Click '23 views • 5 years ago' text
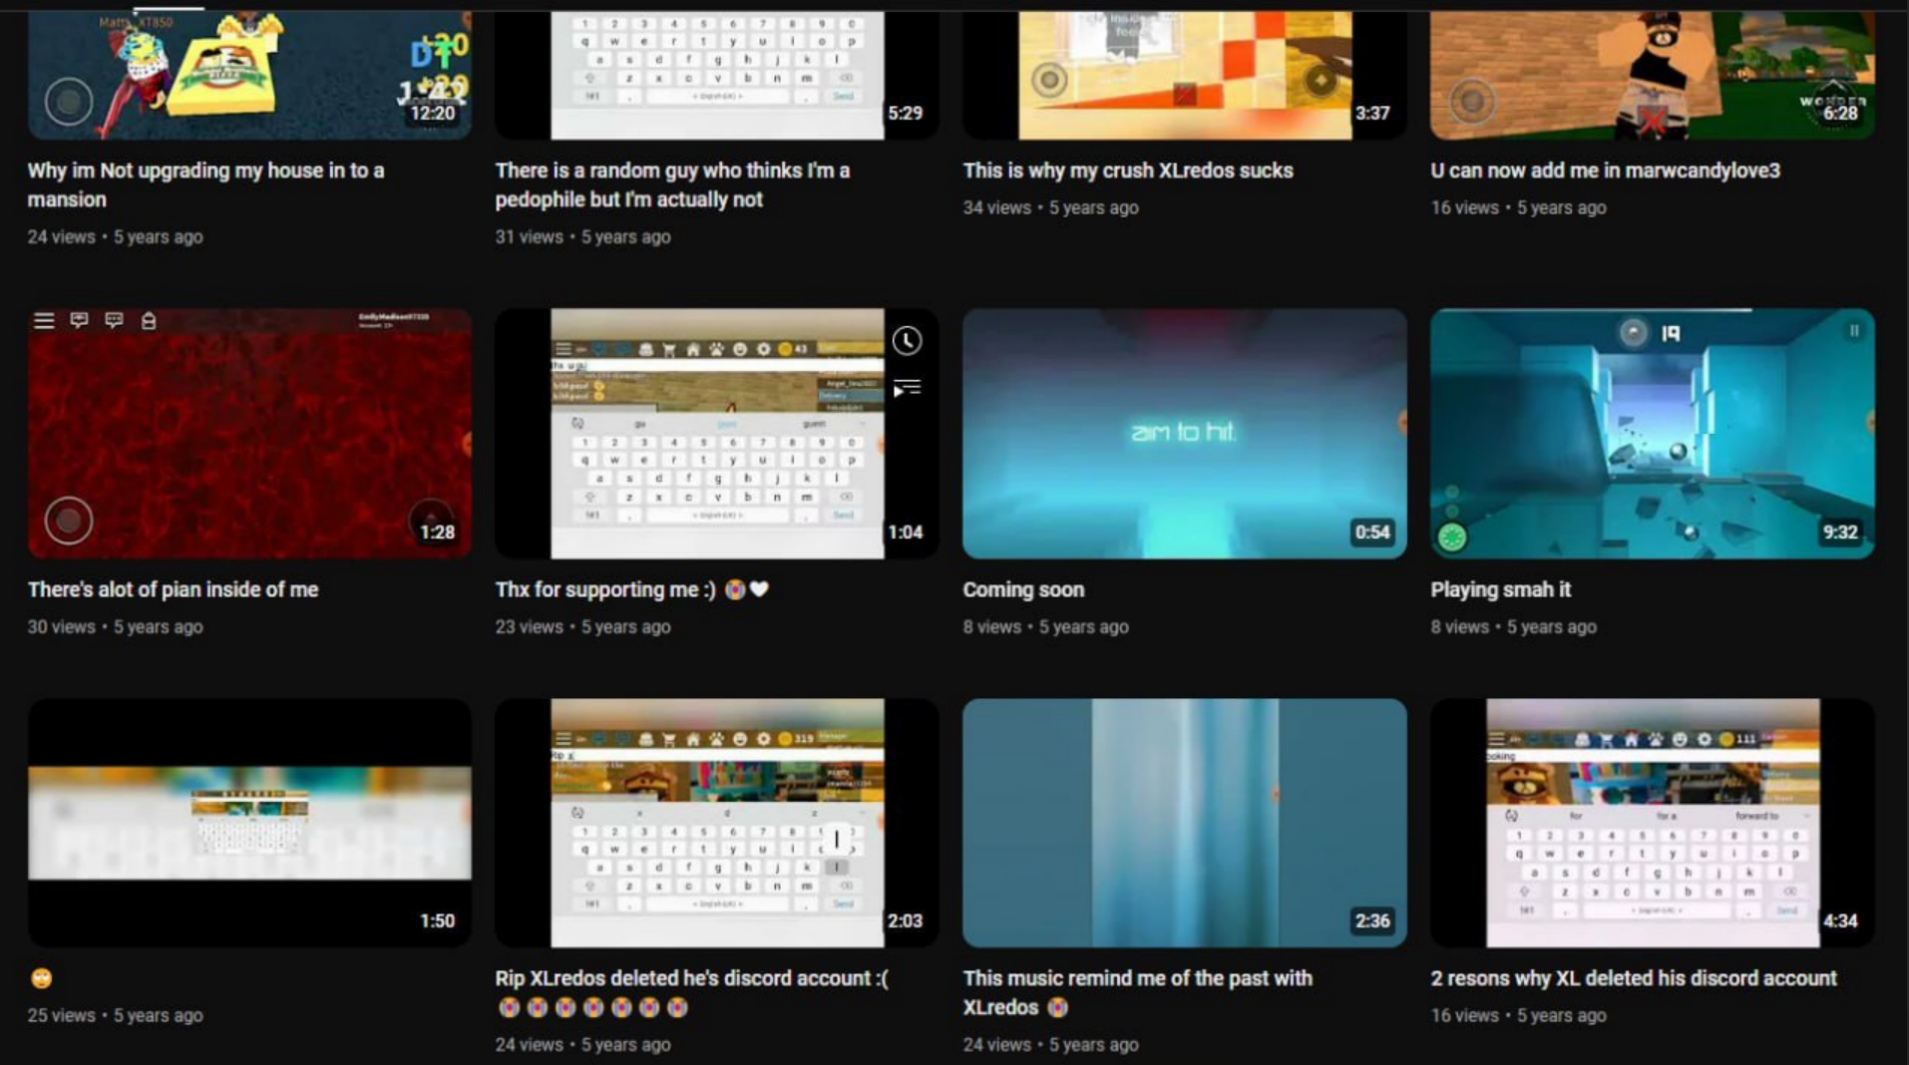This screenshot has width=1909, height=1065. coord(583,627)
